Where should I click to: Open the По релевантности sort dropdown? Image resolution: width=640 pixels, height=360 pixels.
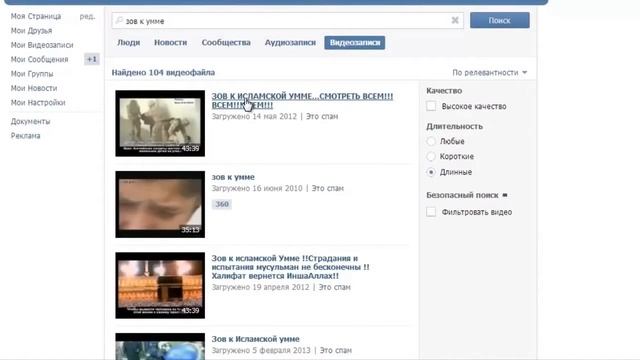[489, 72]
